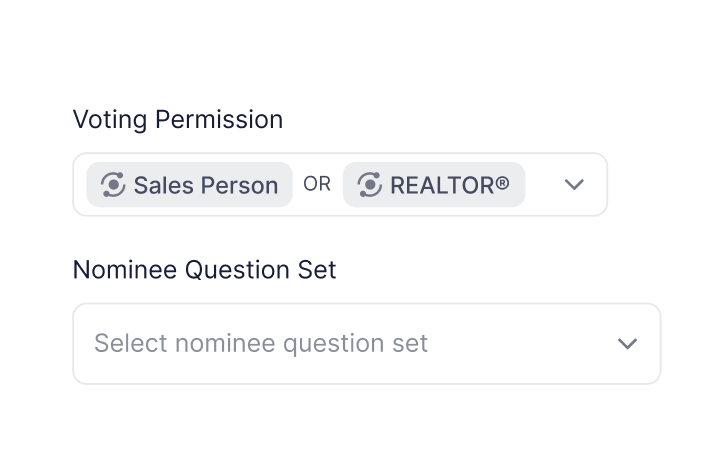Click the OR operator between the chips
This screenshot has height=472, width=716.
point(317,185)
